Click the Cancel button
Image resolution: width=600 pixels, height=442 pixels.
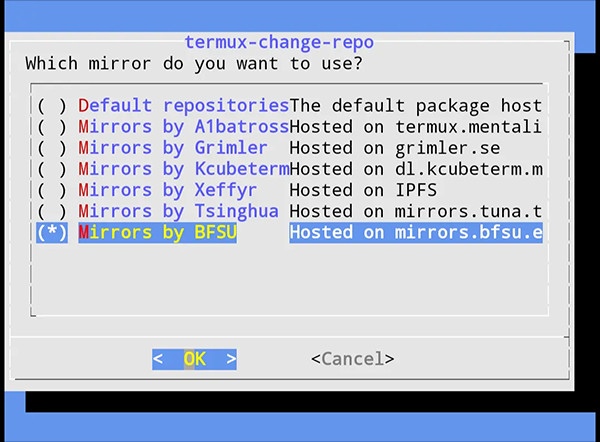pos(352,358)
